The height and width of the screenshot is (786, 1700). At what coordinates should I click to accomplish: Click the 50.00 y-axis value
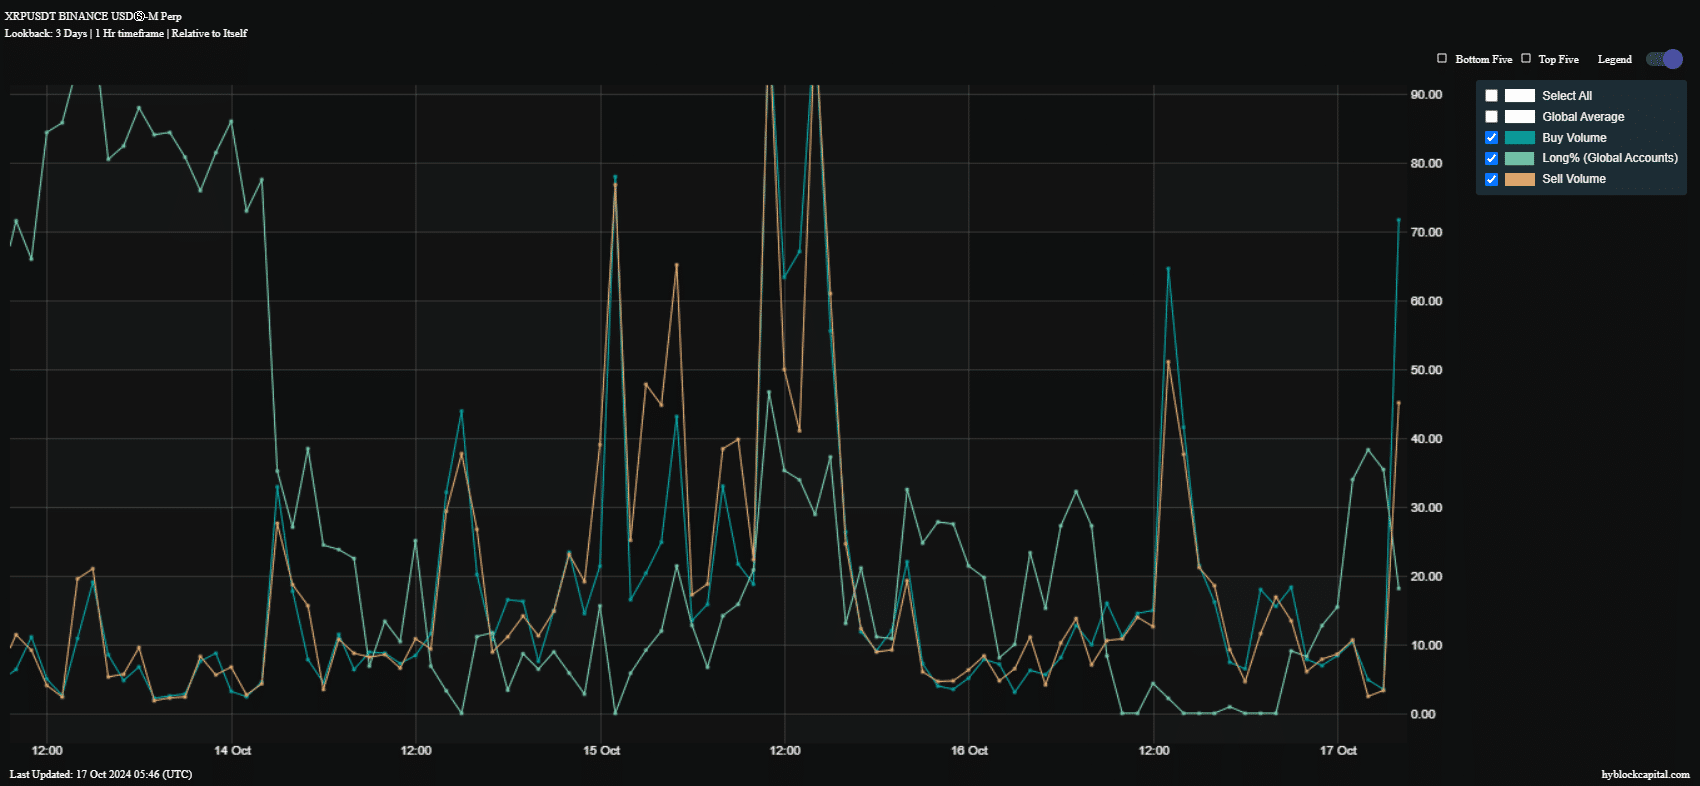tap(1426, 370)
